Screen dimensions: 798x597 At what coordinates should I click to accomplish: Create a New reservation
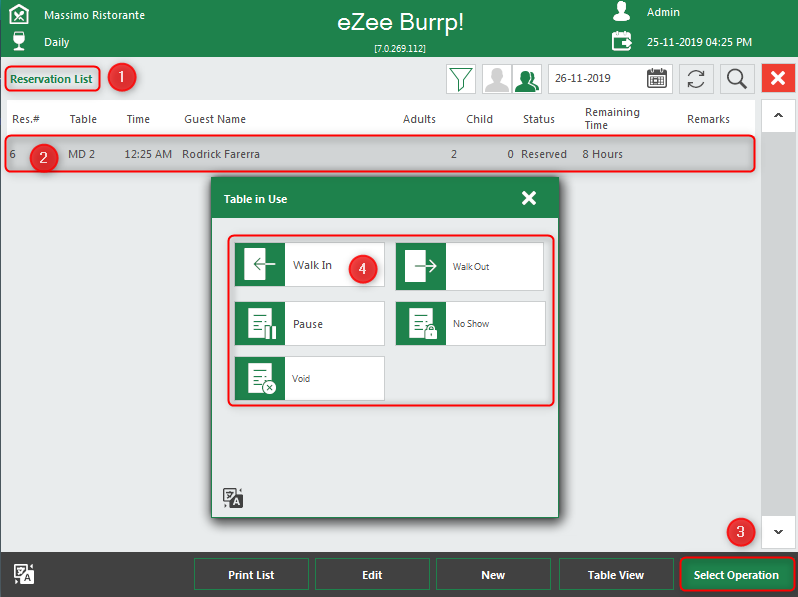(x=493, y=575)
